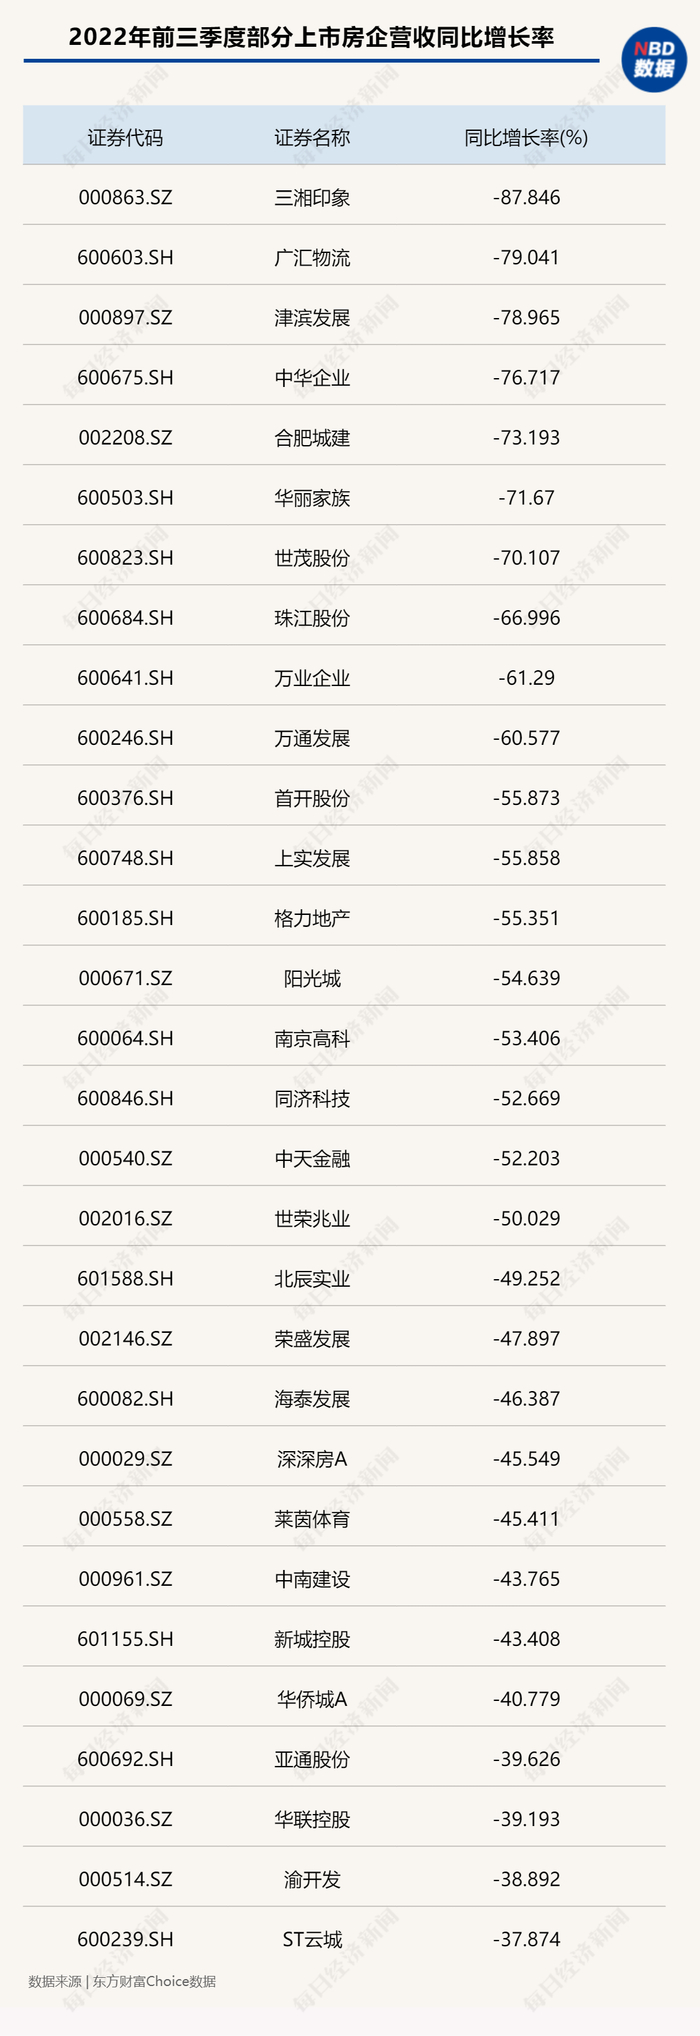Click the NBD数据 logo badge
This screenshot has height=2036, width=700.
(x=654, y=60)
